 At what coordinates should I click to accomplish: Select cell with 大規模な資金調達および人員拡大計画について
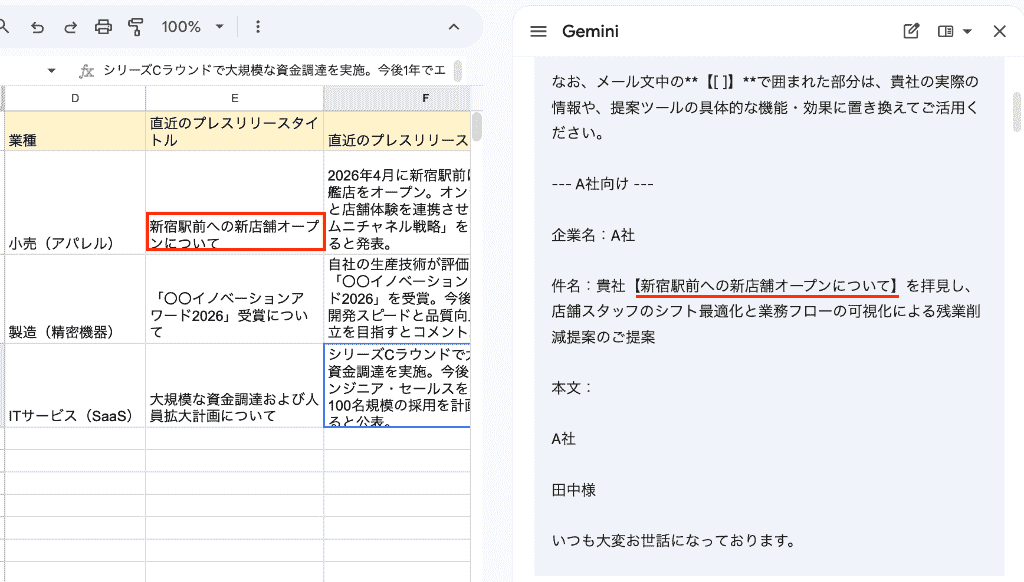(x=234, y=386)
